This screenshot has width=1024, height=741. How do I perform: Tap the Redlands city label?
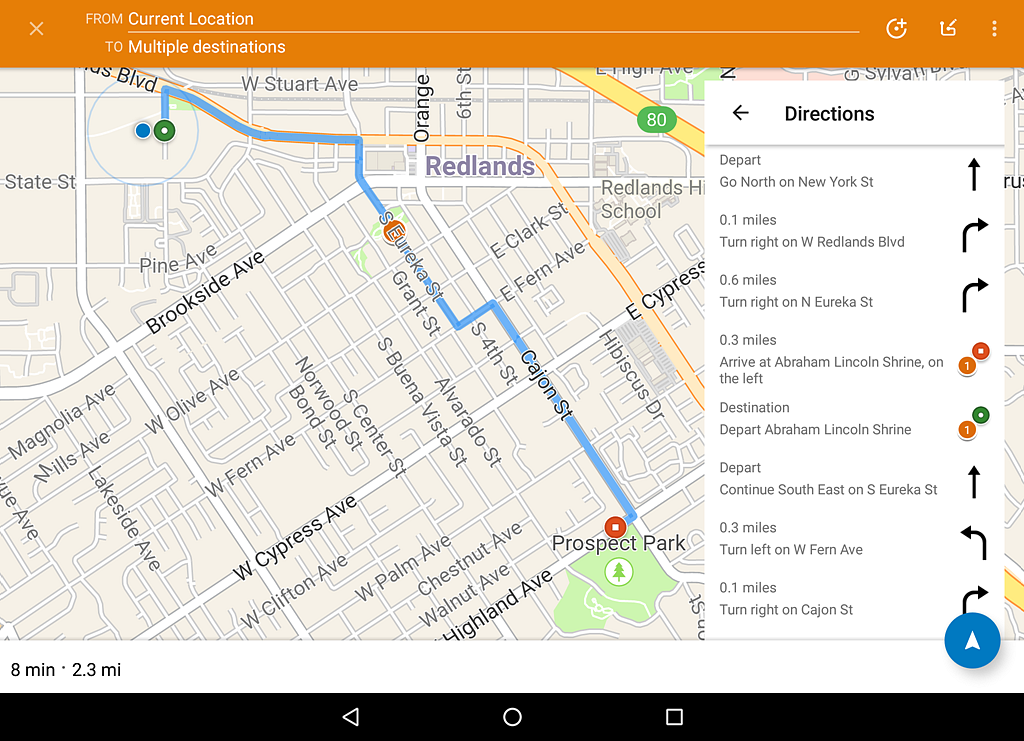[x=480, y=166]
